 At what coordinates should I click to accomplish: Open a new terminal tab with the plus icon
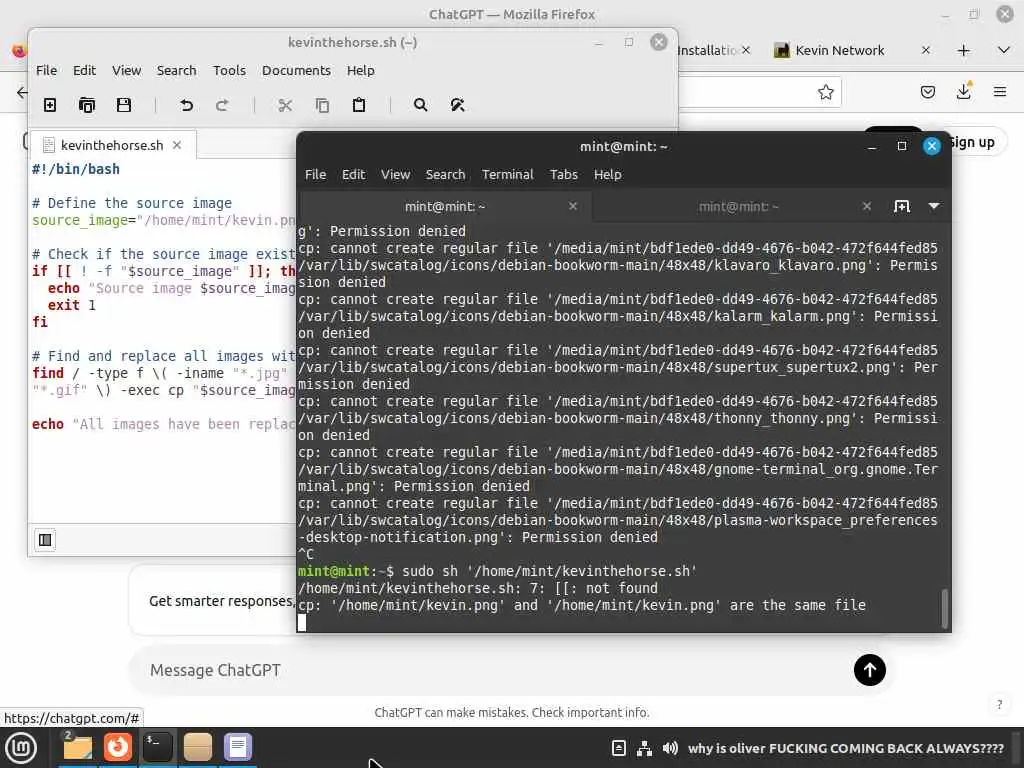[901, 206]
